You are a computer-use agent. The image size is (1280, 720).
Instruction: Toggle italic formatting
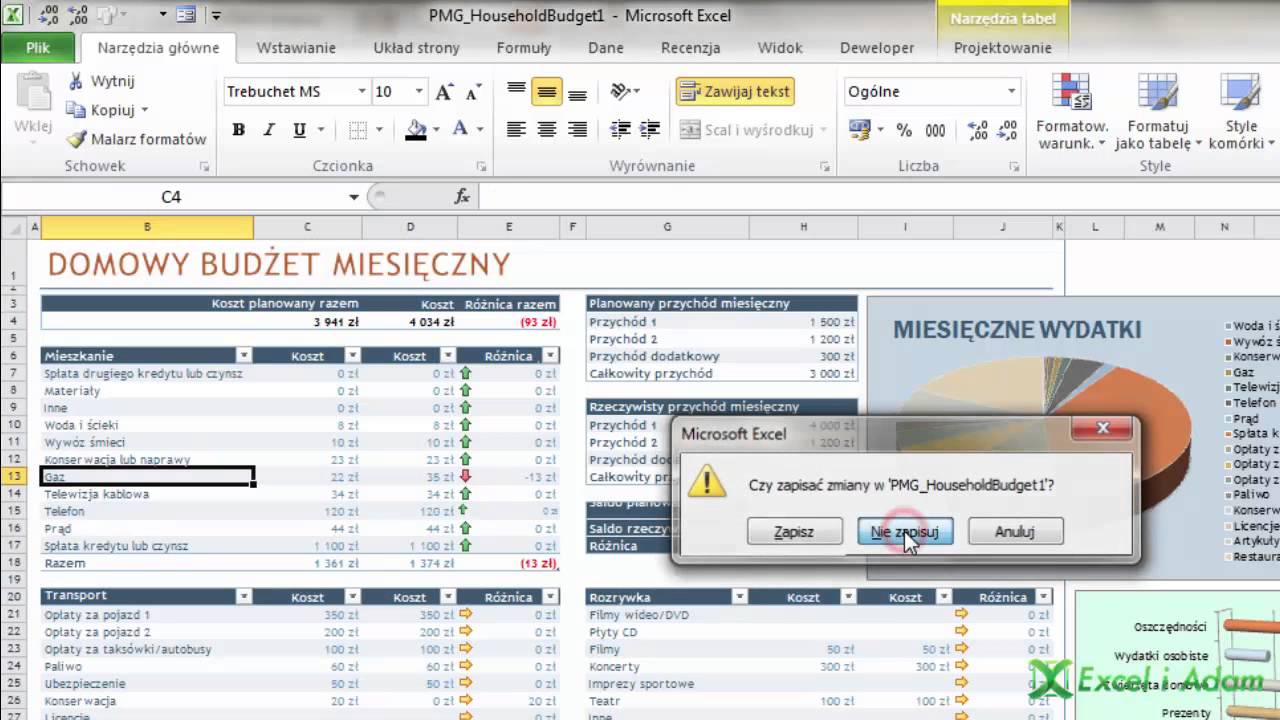pyautogui.click(x=268, y=130)
